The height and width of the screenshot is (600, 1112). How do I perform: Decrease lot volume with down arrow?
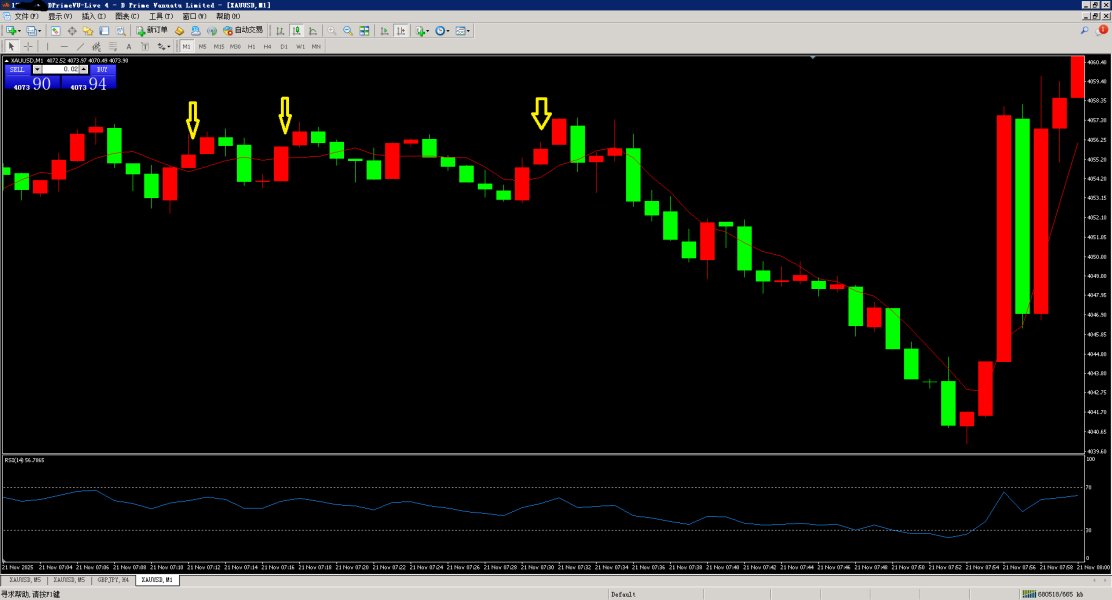click(x=38, y=70)
